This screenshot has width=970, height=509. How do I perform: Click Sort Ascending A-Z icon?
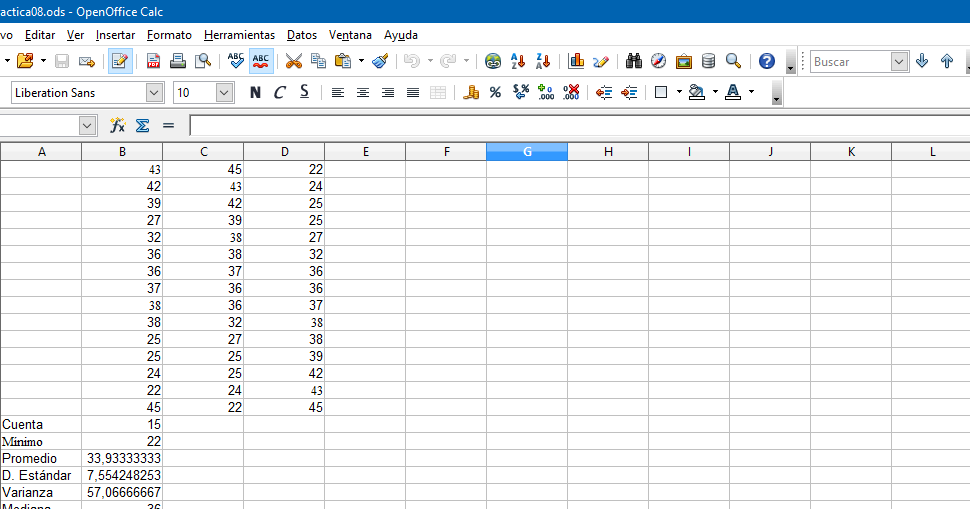tap(518, 61)
